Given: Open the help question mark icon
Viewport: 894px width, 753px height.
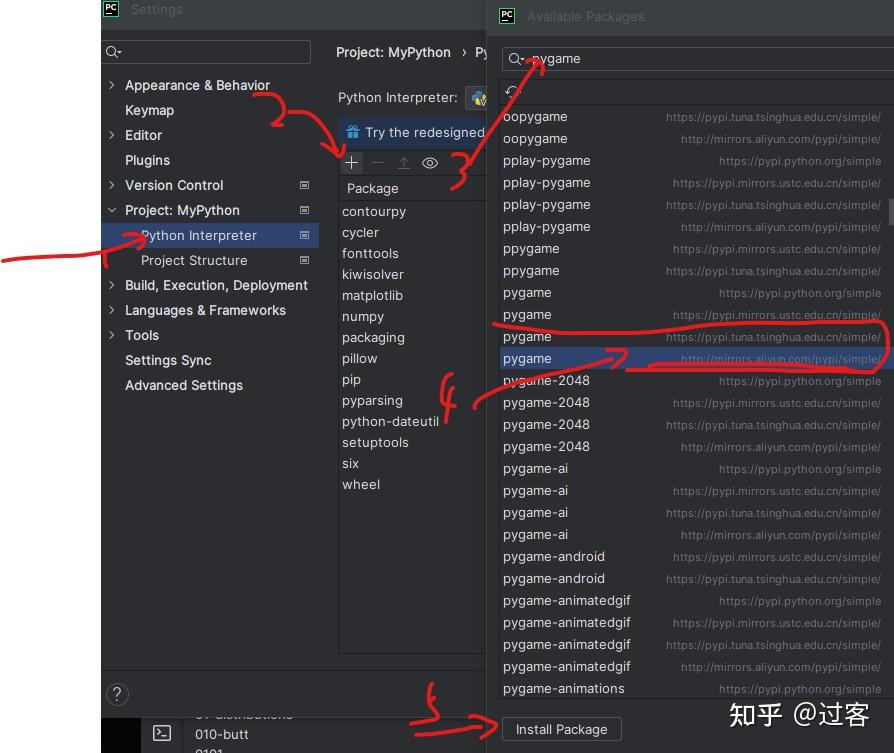Looking at the screenshot, I should pos(117,694).
